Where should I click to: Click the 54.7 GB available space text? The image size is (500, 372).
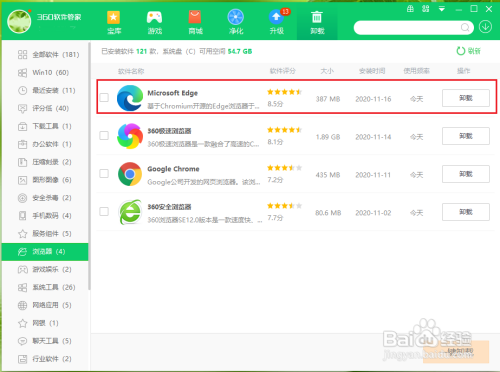[x=240, y=51]
